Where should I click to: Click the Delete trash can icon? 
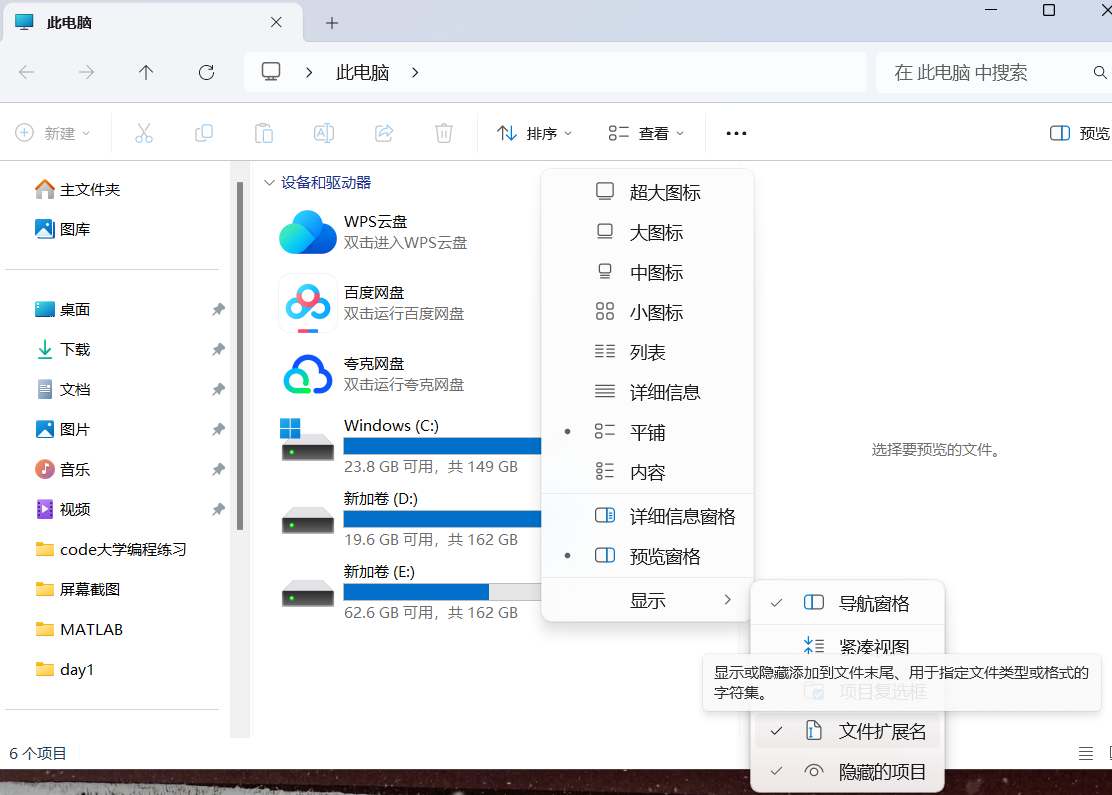click(444, 133)
